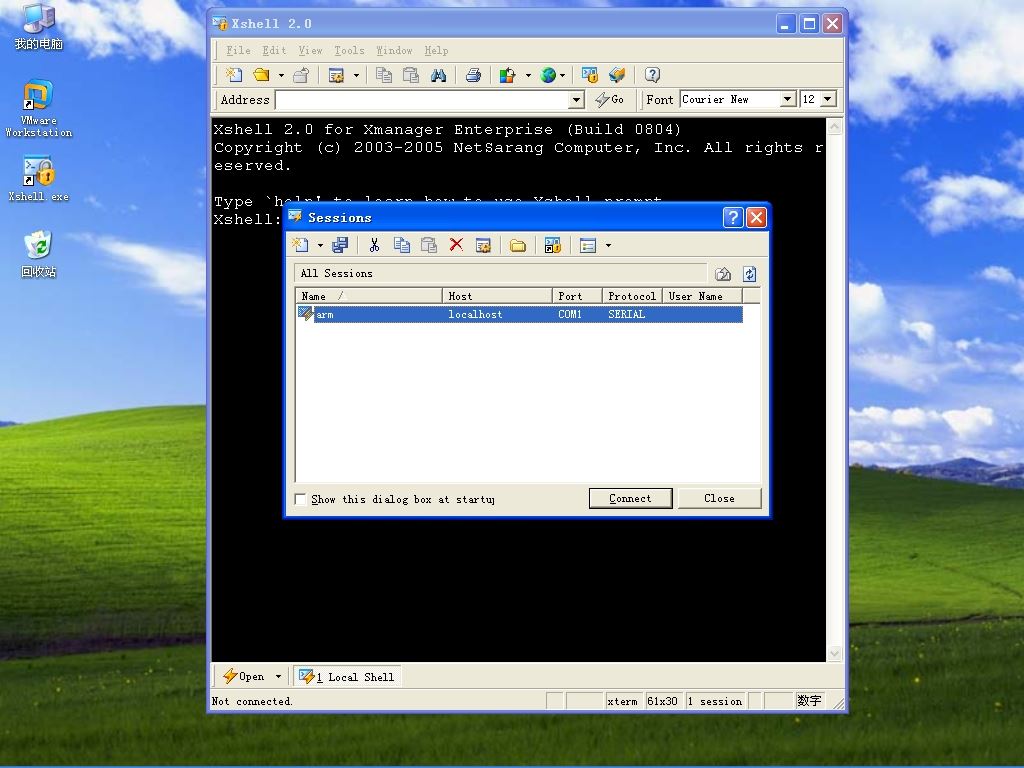Click the Copy icon in Xshell main toolbar
Image resolution: width=1024 pixels, height=768 pixels.
point(384,75)
